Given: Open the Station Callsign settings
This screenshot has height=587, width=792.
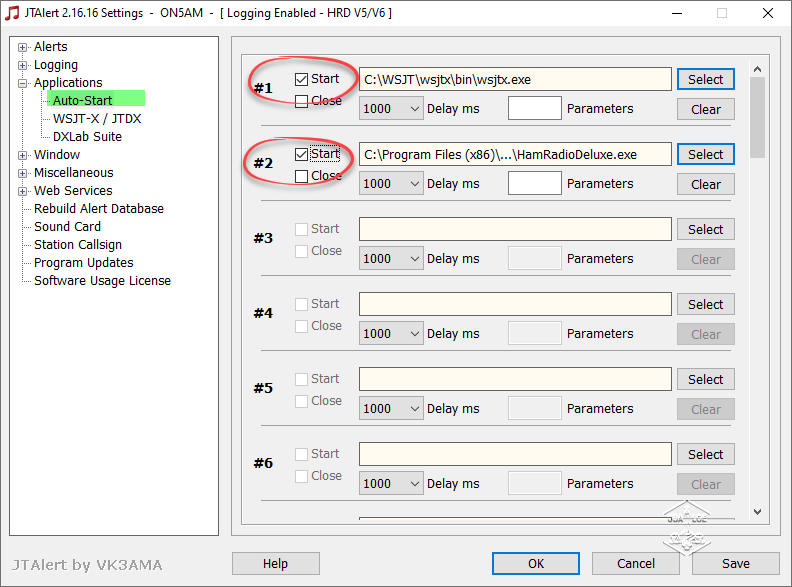Looking at the screenshot, I should point(78,245).
